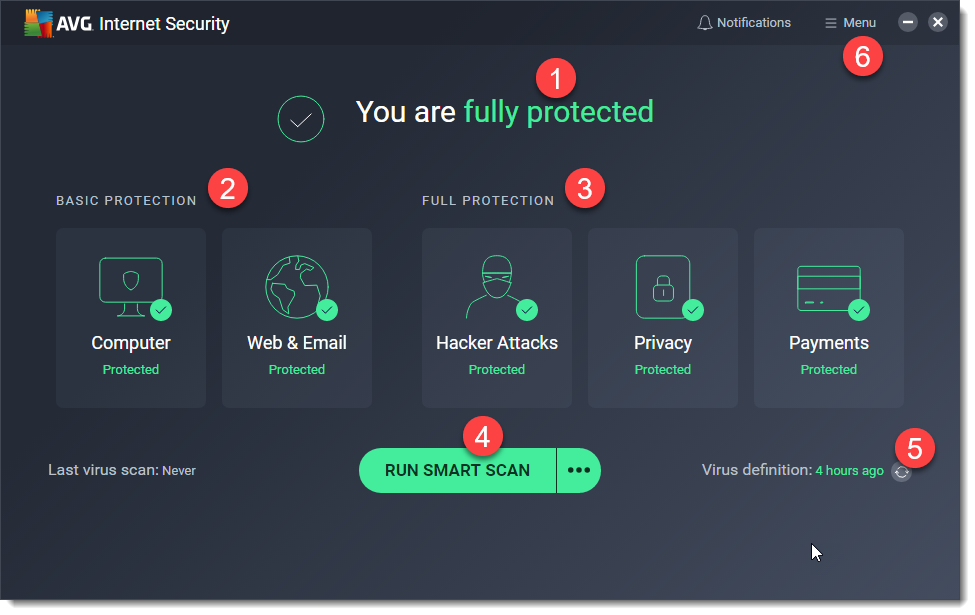Open additional scan options via the ellipsis
The height and width of the screenshot is (615, 975).
[x=578, y=470]
